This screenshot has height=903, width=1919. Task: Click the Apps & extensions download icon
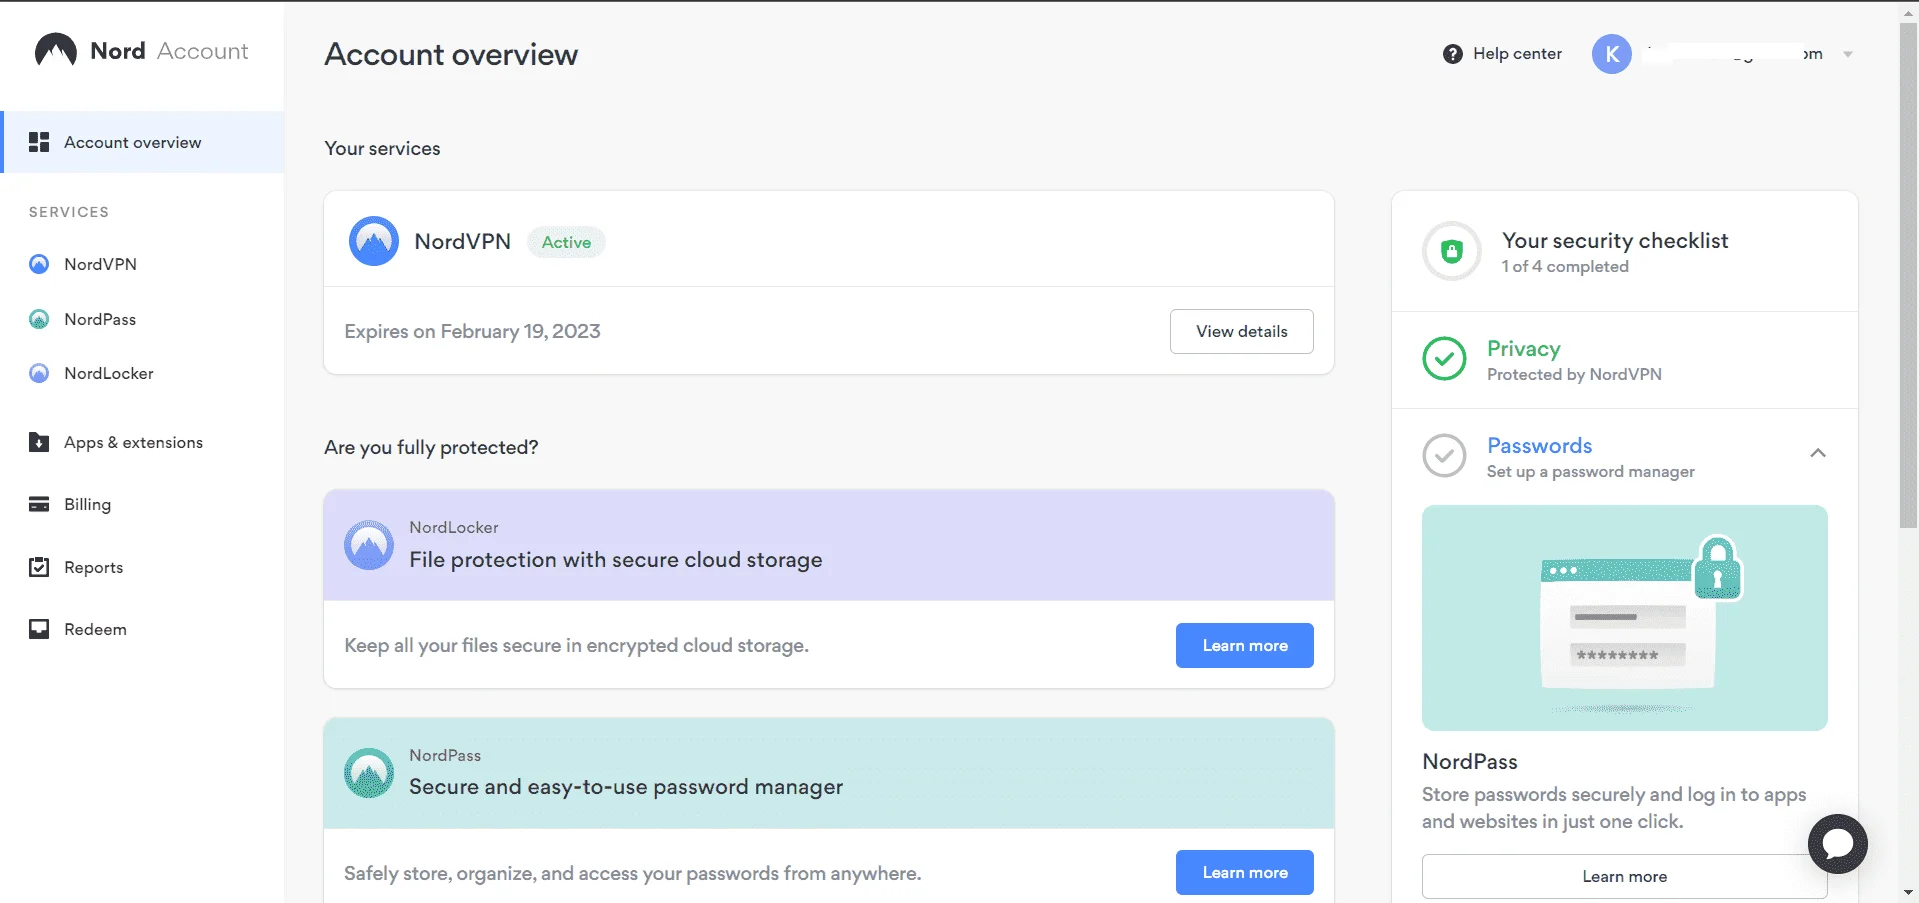point(39,442)
